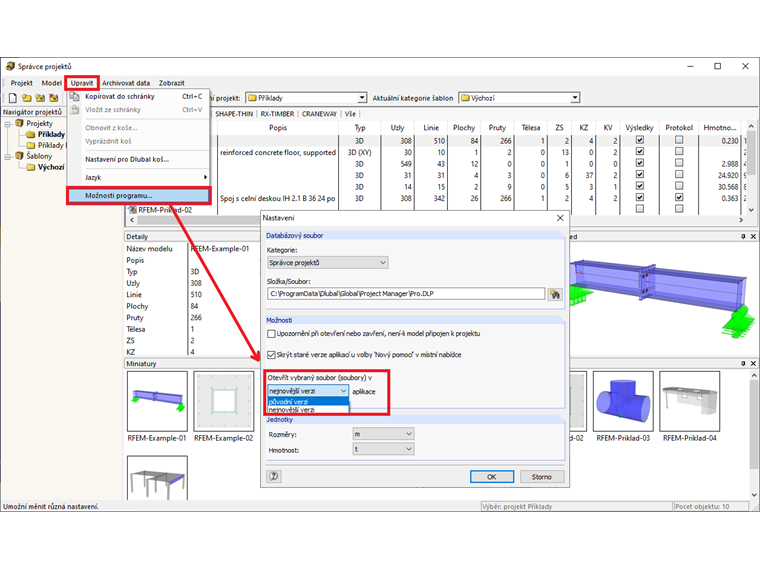The width and height of the screenshot is (760, 570).
Task: Switch to the RX-TIMBER tab
Action: point(277,114)
